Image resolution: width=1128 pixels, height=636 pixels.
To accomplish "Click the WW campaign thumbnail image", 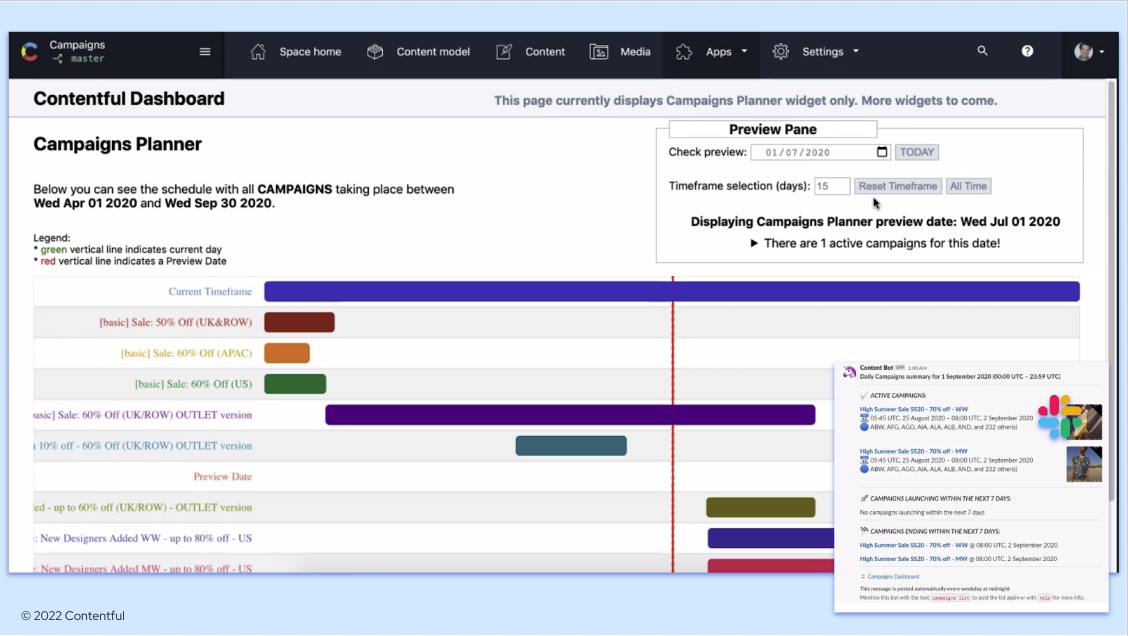I will [1083, 422].
